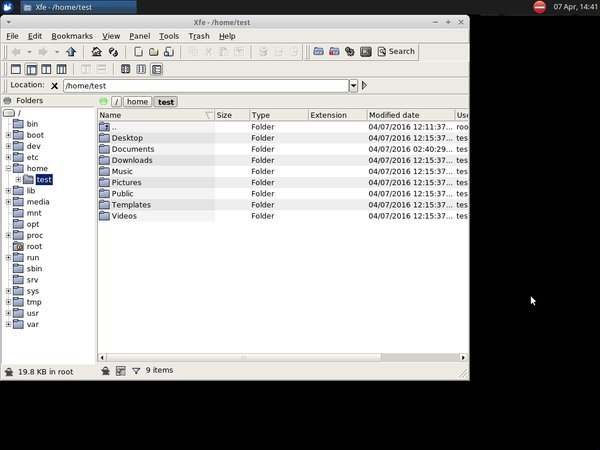
Task: Open the location history dropdown
Action: coord(353,86)
